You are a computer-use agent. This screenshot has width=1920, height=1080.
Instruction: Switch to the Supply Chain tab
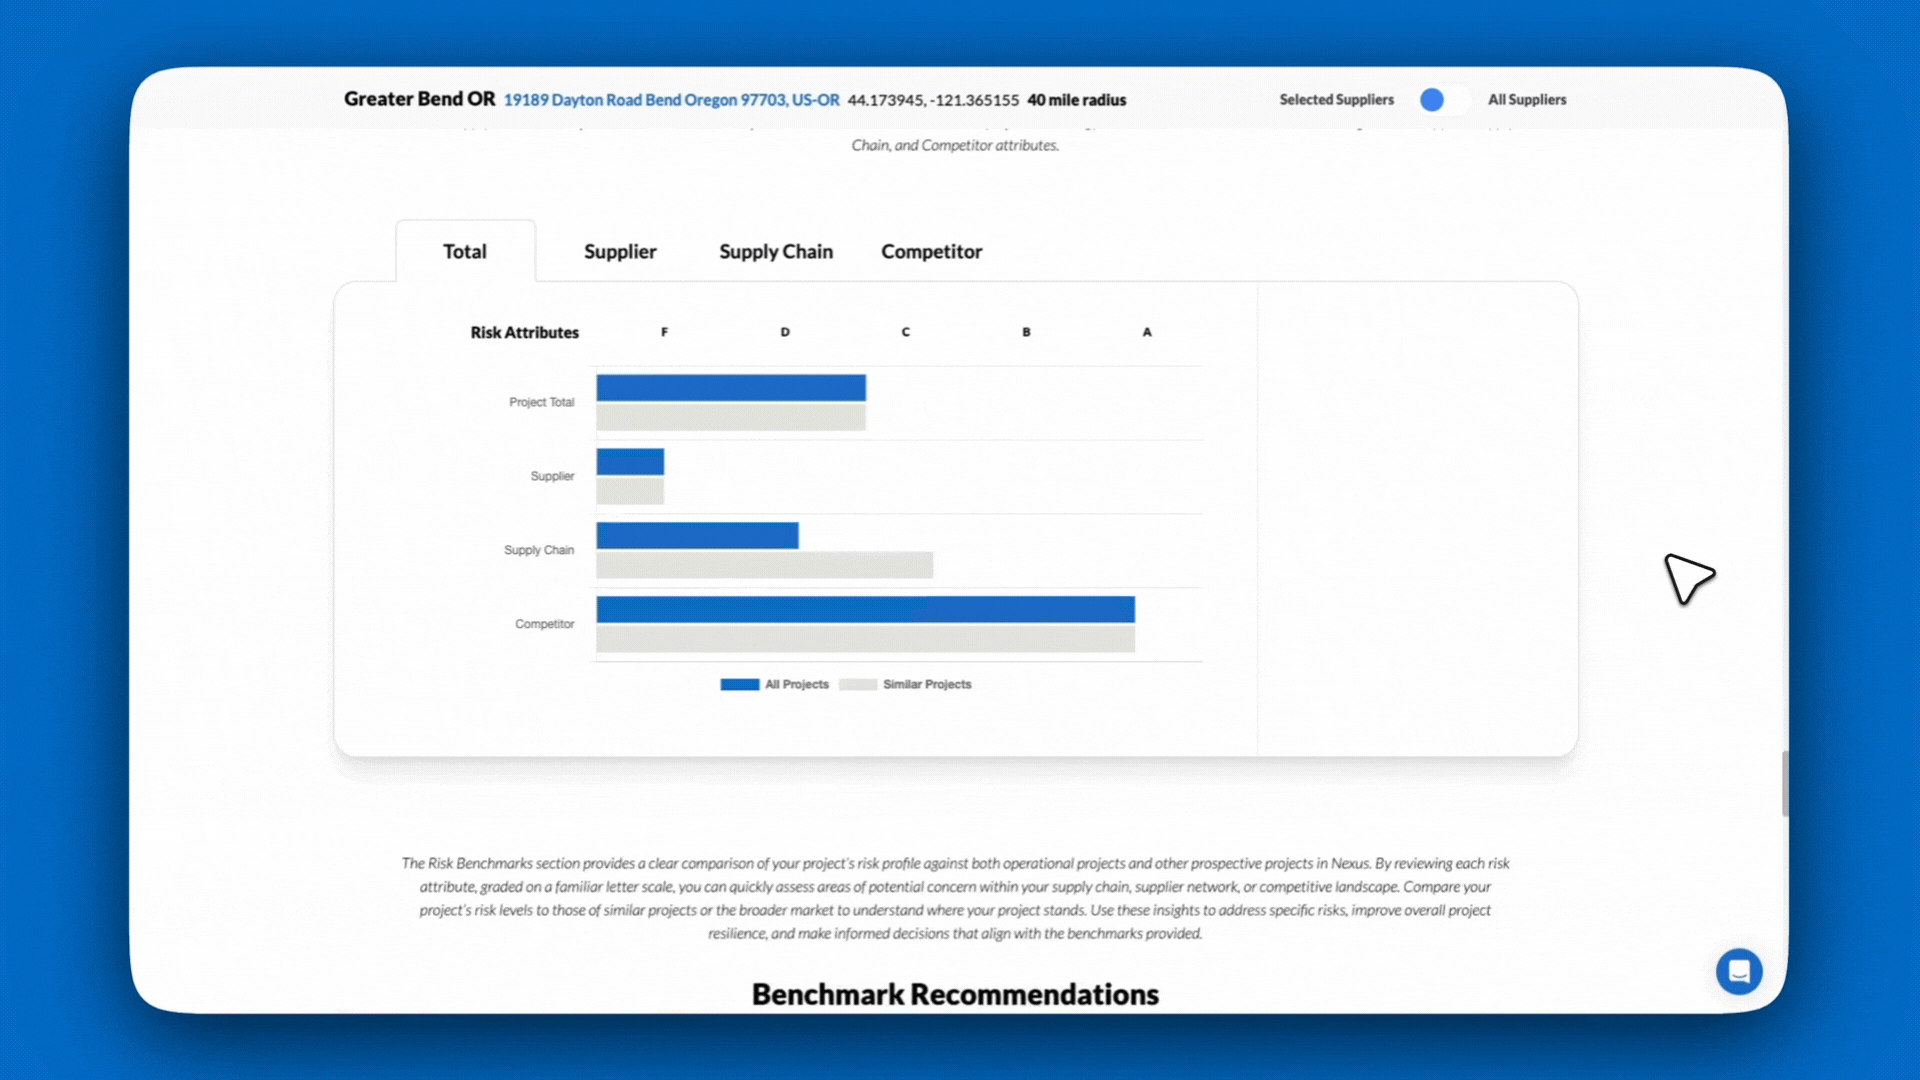point(776,252)
